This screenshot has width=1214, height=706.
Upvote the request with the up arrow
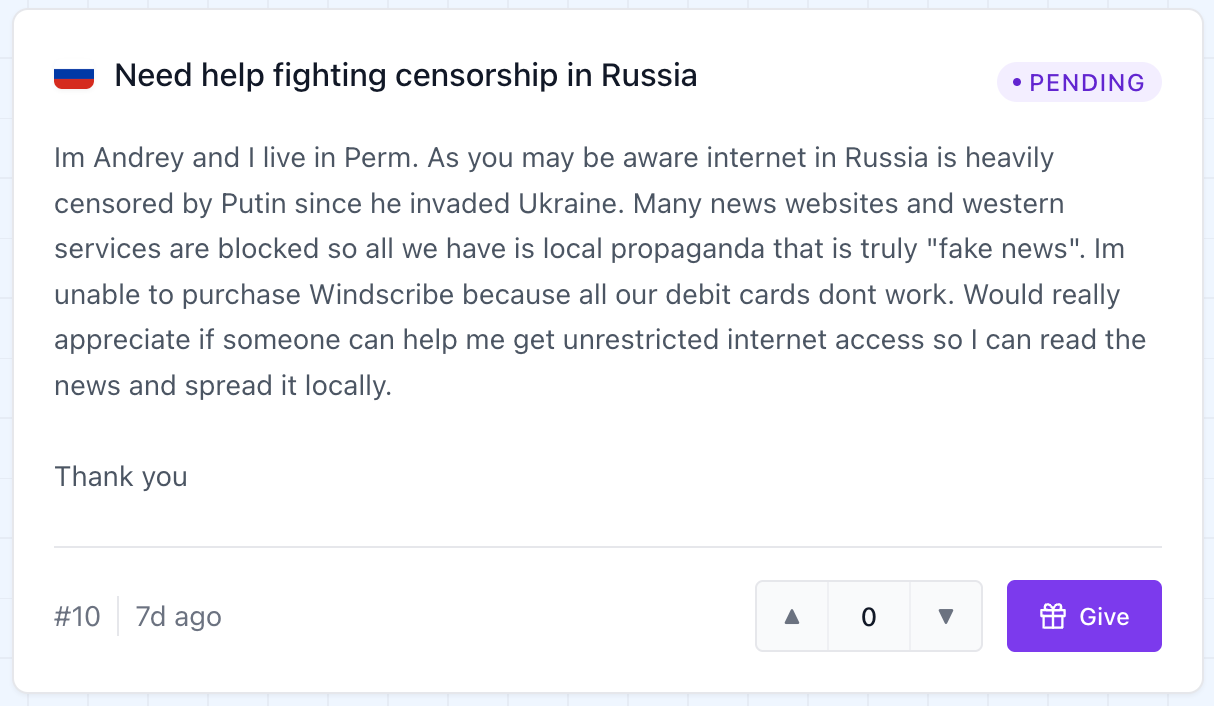click(x=792, y=616)
